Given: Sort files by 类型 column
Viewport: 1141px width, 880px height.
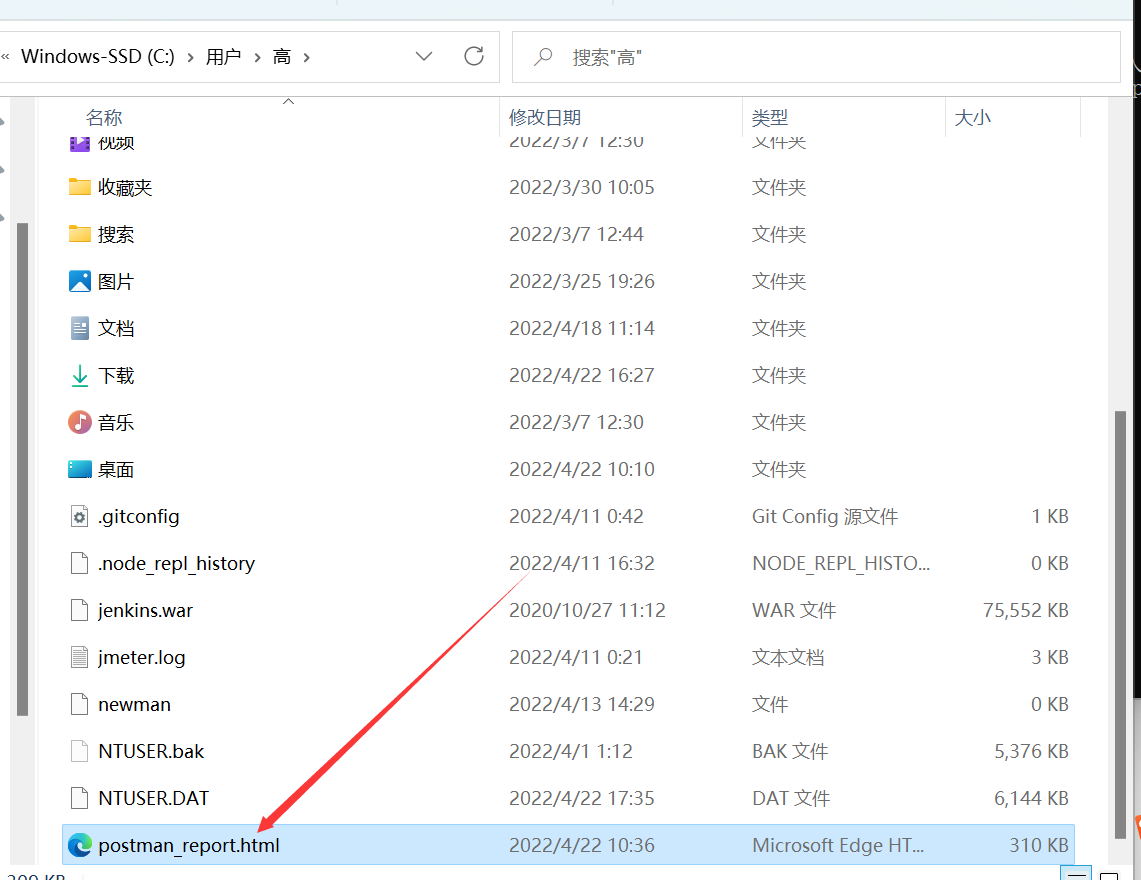Looking at the screenshot, I should coord(770,117).
